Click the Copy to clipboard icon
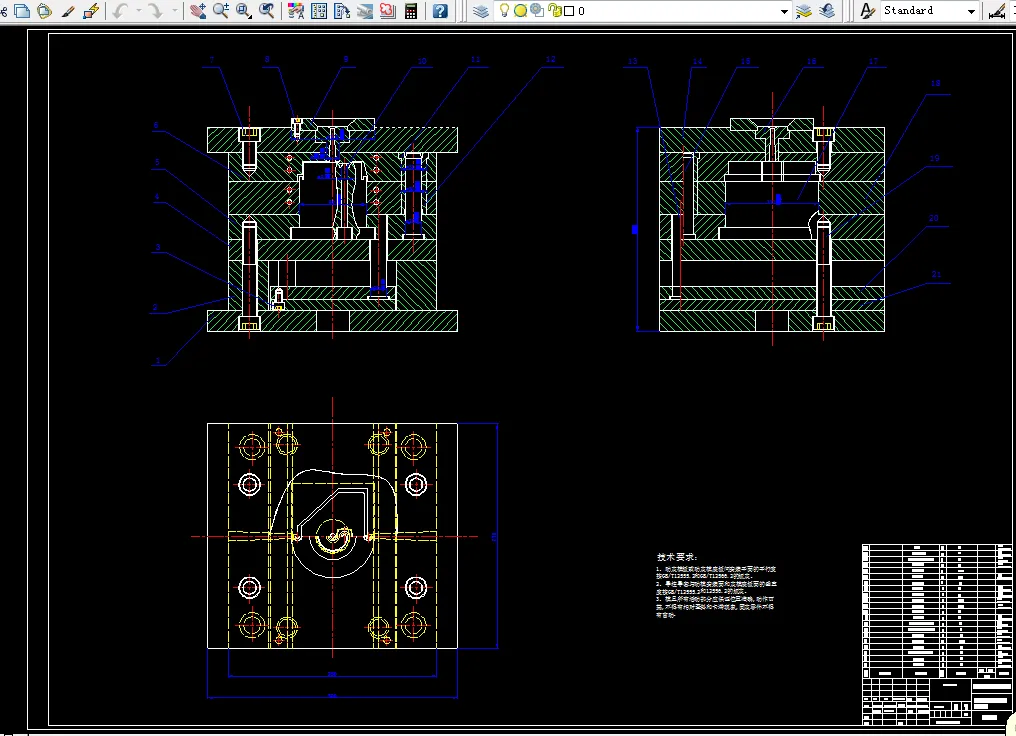 point(22,10)
